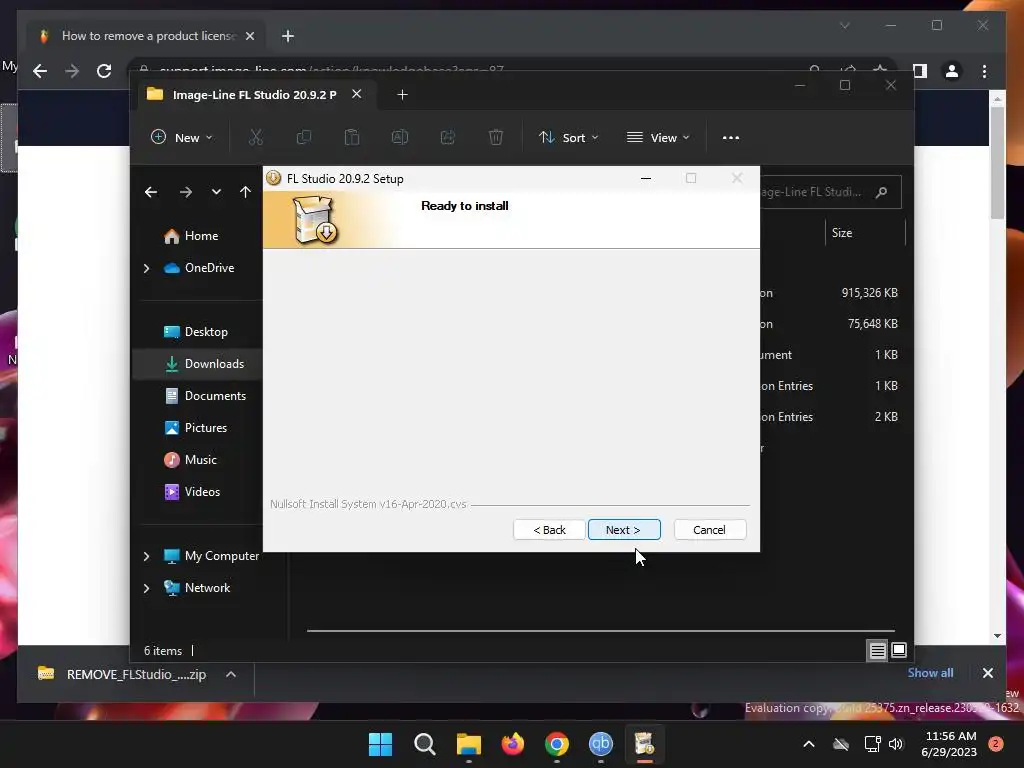Close the Chrome 'How to remove' tab
The height and width of the screenshot is (768, 1024).
[x=249, y=36]
